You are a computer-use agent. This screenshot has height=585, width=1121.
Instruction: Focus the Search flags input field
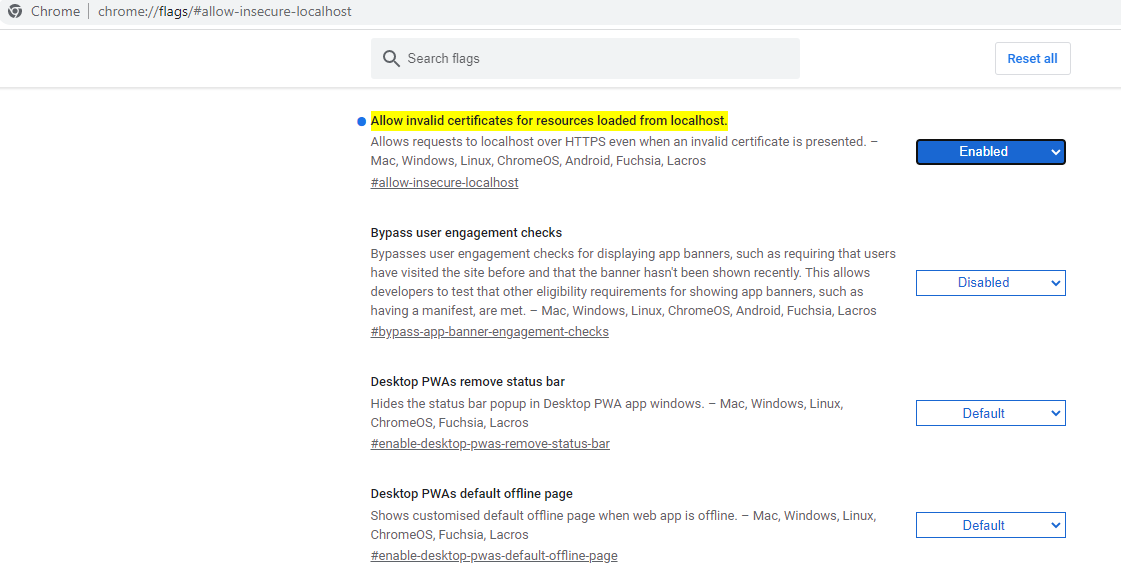pos(585,59)
